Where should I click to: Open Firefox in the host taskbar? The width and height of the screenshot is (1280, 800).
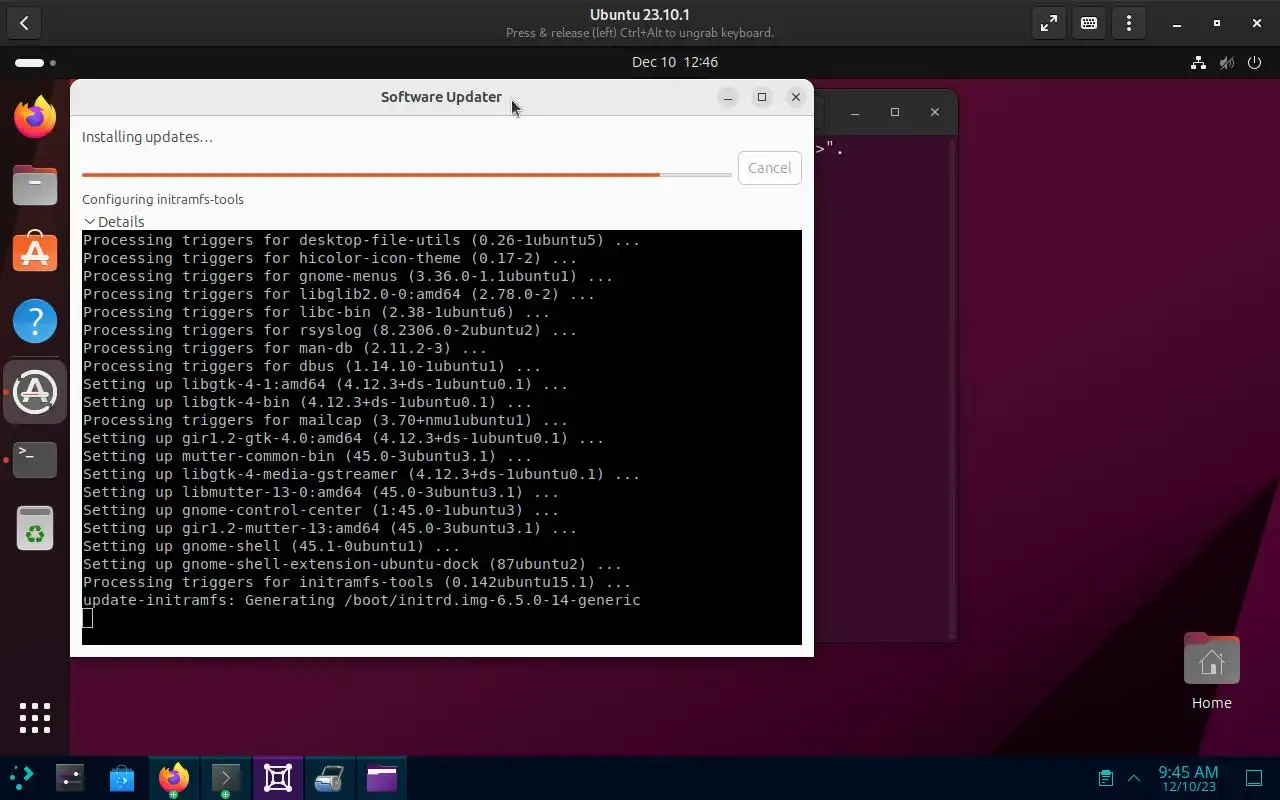click(173, 778)
